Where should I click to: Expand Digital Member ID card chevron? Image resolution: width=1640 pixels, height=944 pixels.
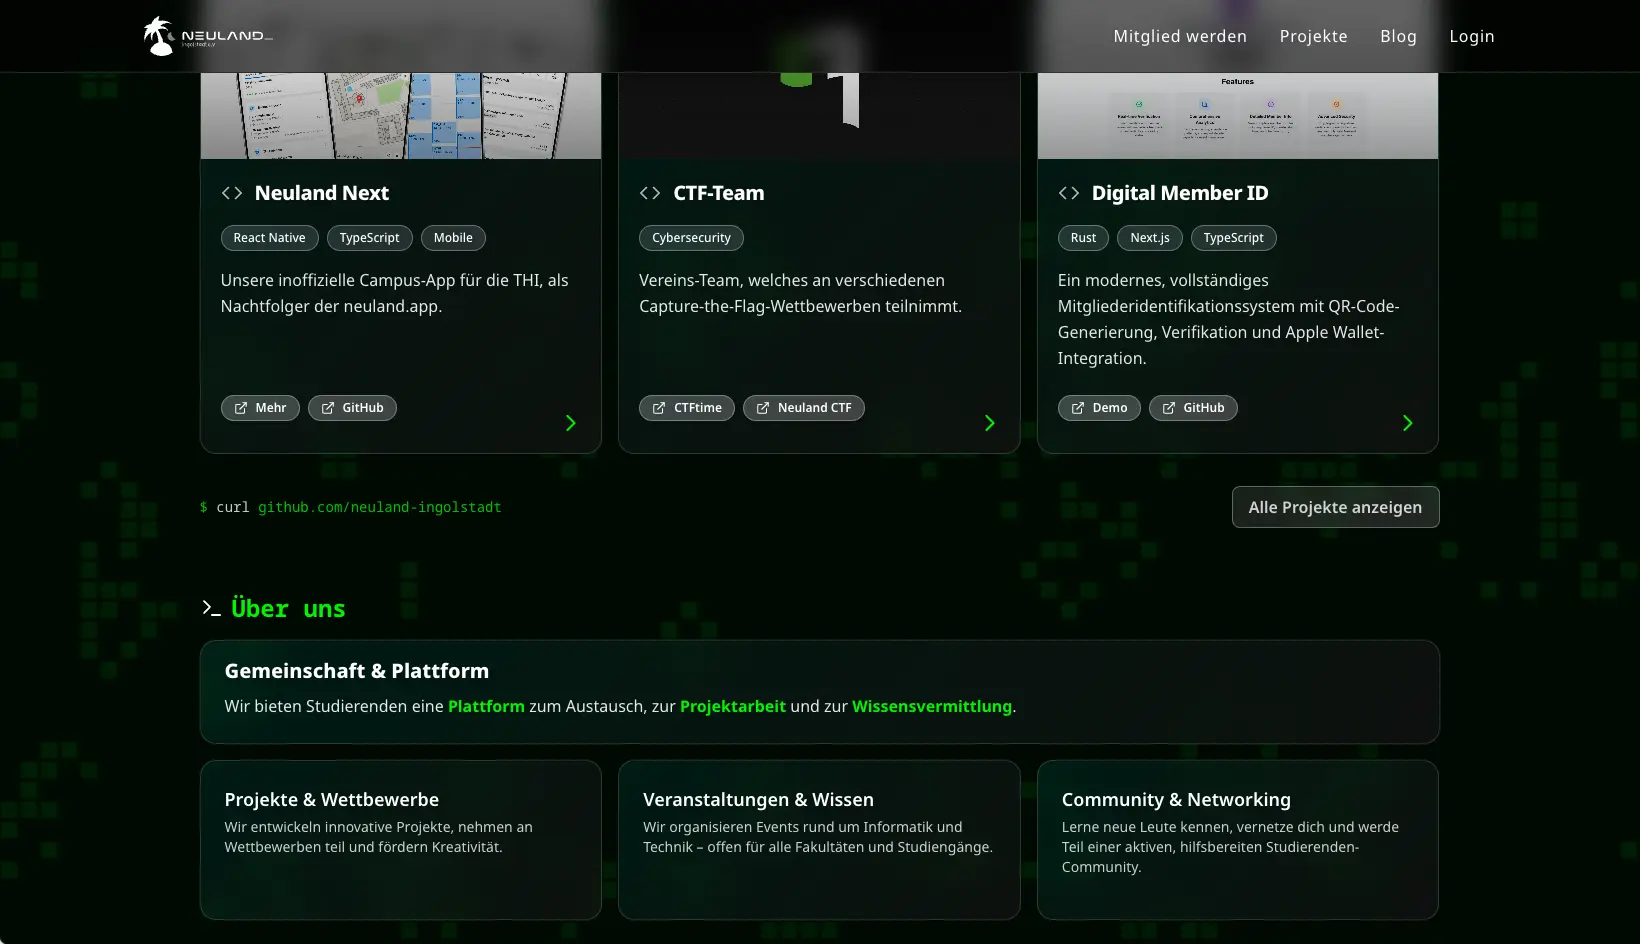[1408, 423]
